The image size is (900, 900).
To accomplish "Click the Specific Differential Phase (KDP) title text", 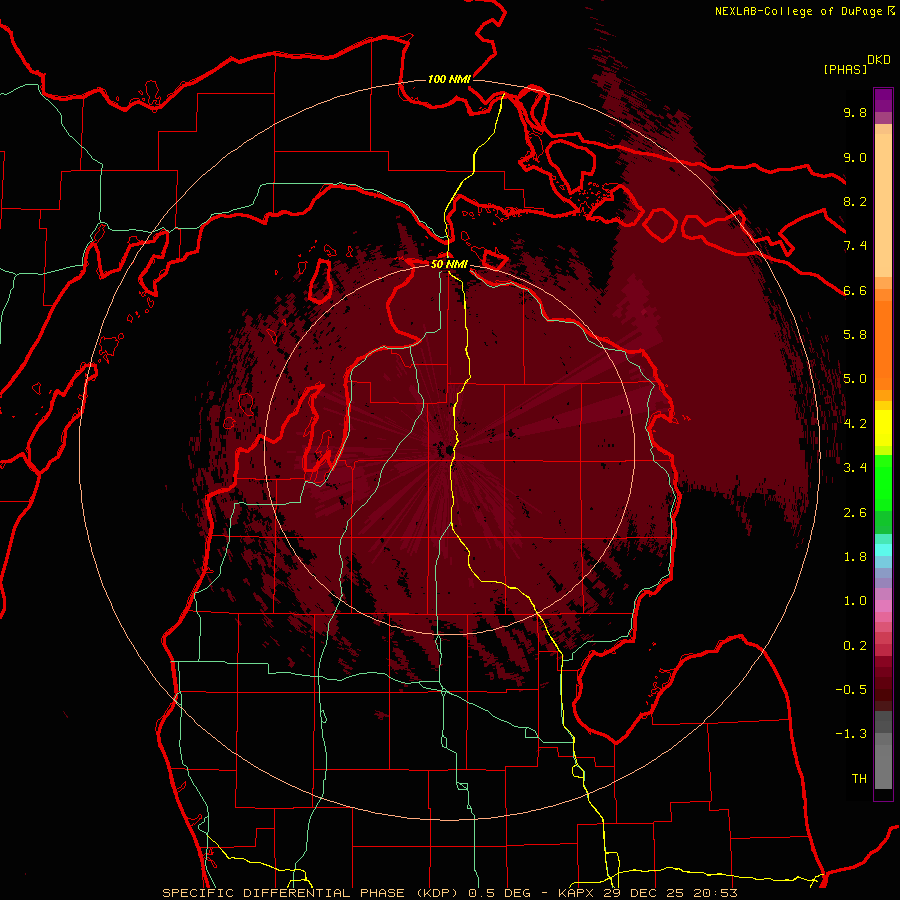I will tap(311, 893).
